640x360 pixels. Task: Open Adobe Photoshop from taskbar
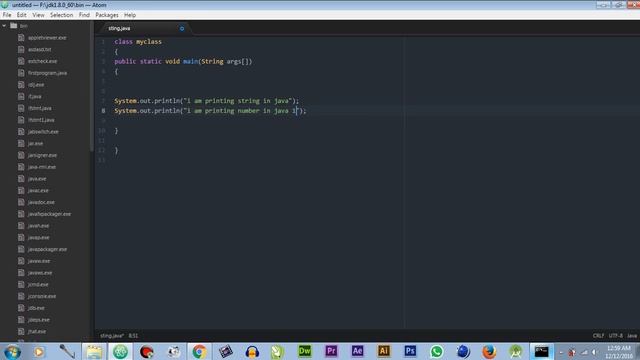click(x=410, y=351)
